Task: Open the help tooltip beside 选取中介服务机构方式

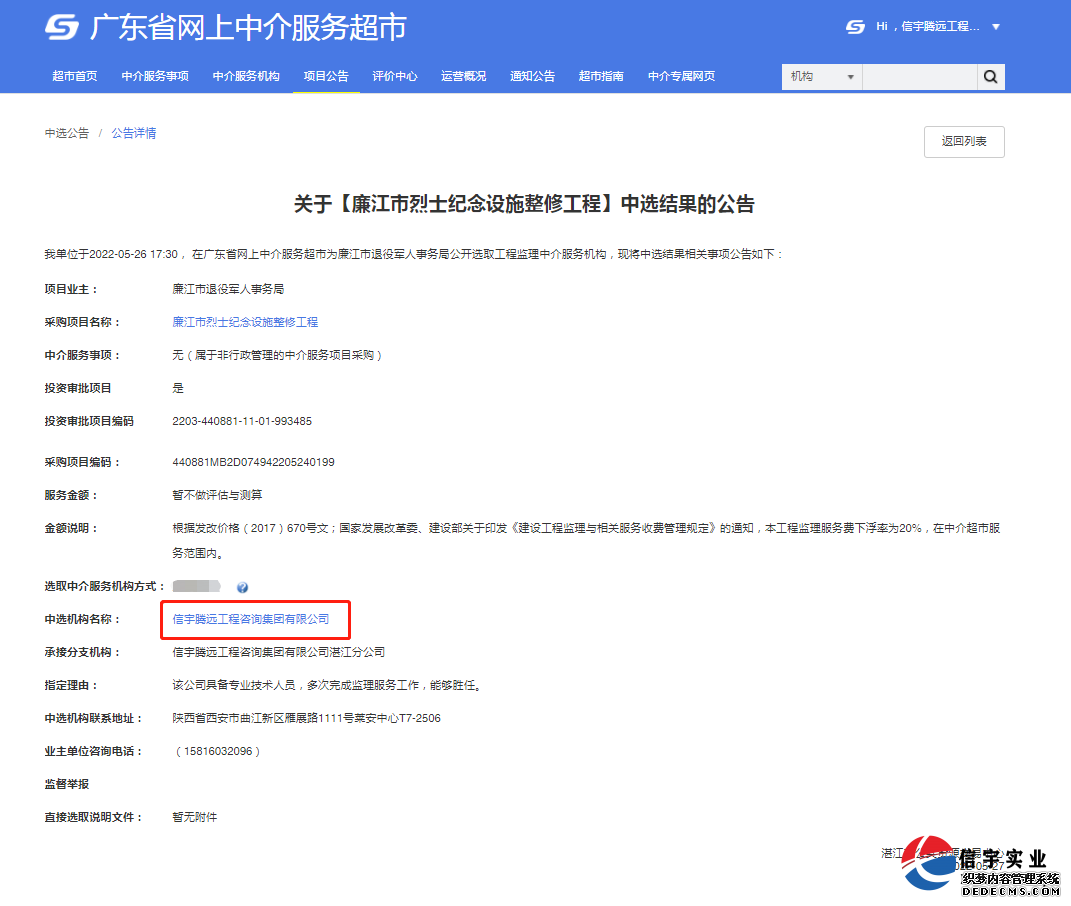Action: click(x=242, y=587)
